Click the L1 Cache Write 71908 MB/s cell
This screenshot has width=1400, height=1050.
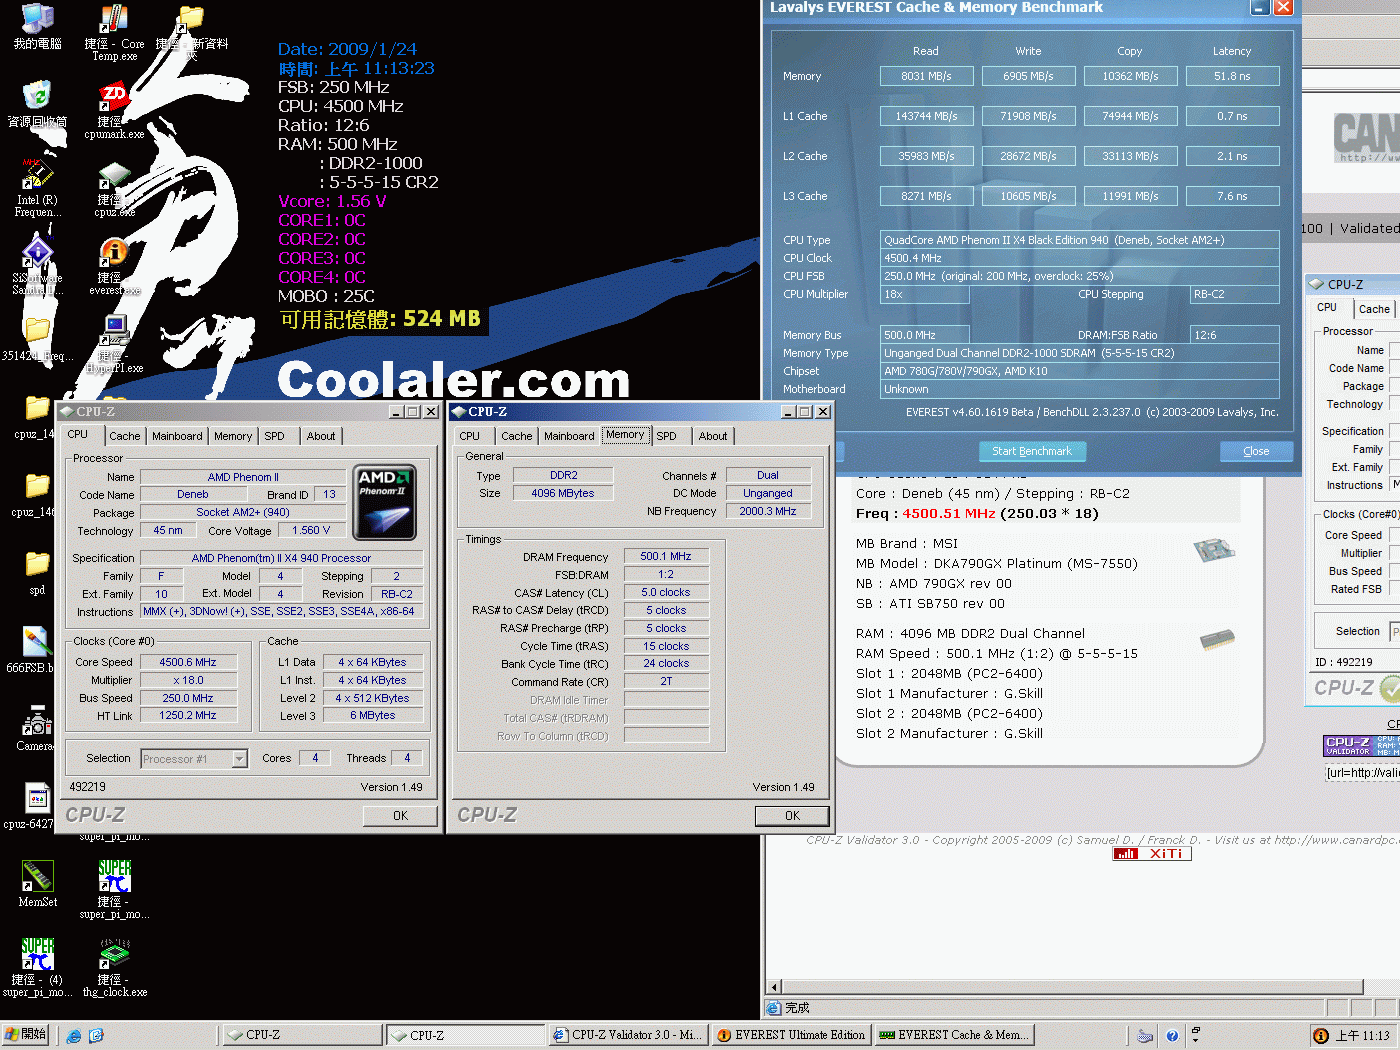(1028, 116)
